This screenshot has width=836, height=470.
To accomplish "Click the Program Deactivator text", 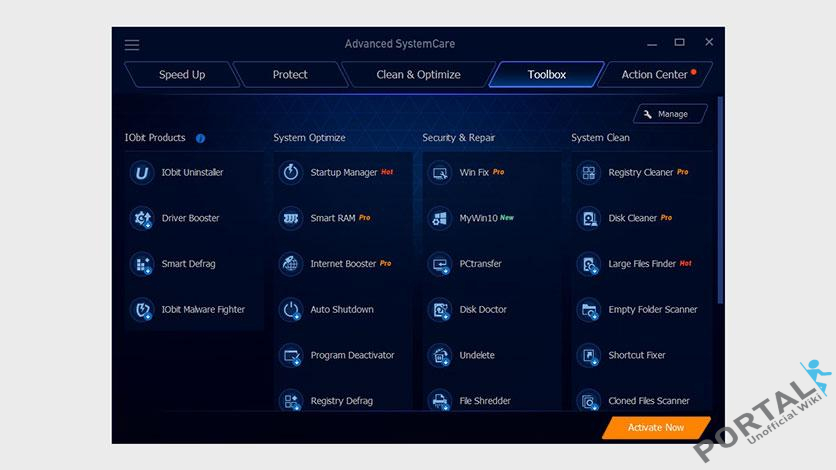I will coord(352,355).
